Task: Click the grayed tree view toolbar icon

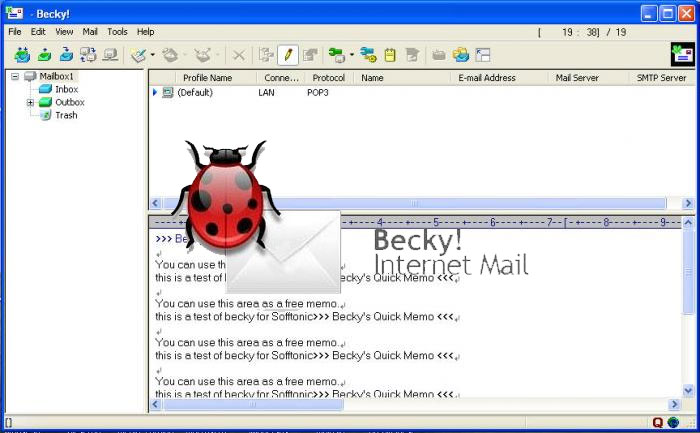Action: [x=266, y=55]
